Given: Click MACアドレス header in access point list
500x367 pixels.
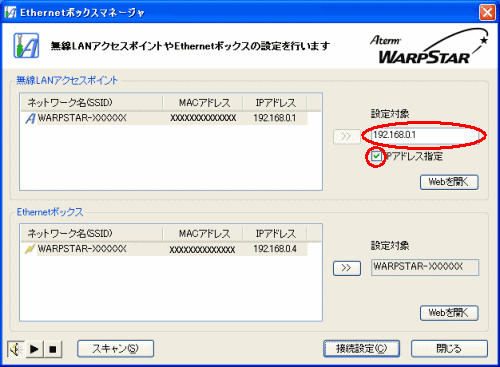Looking at the screenshot, I should pos(203,103).
